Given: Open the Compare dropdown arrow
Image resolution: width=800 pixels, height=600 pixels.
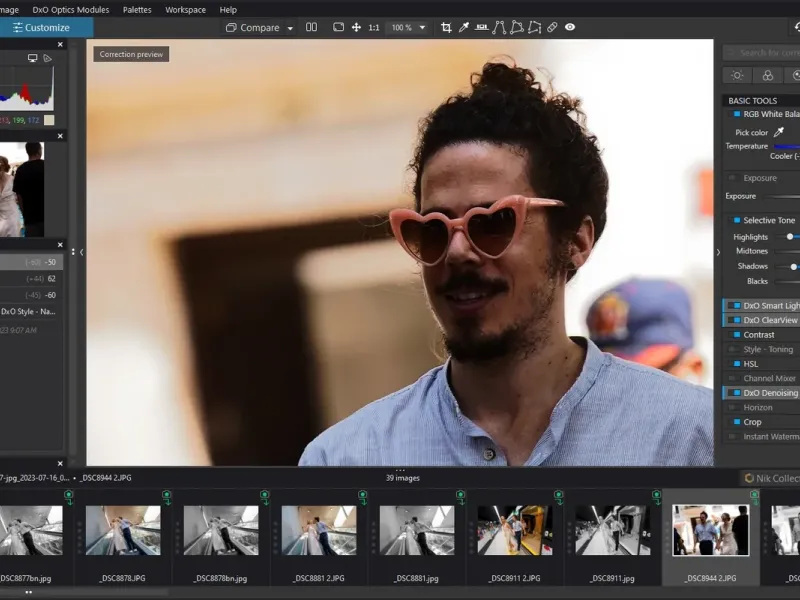Looking at the screenshot, I should click(x=290, y=28).
